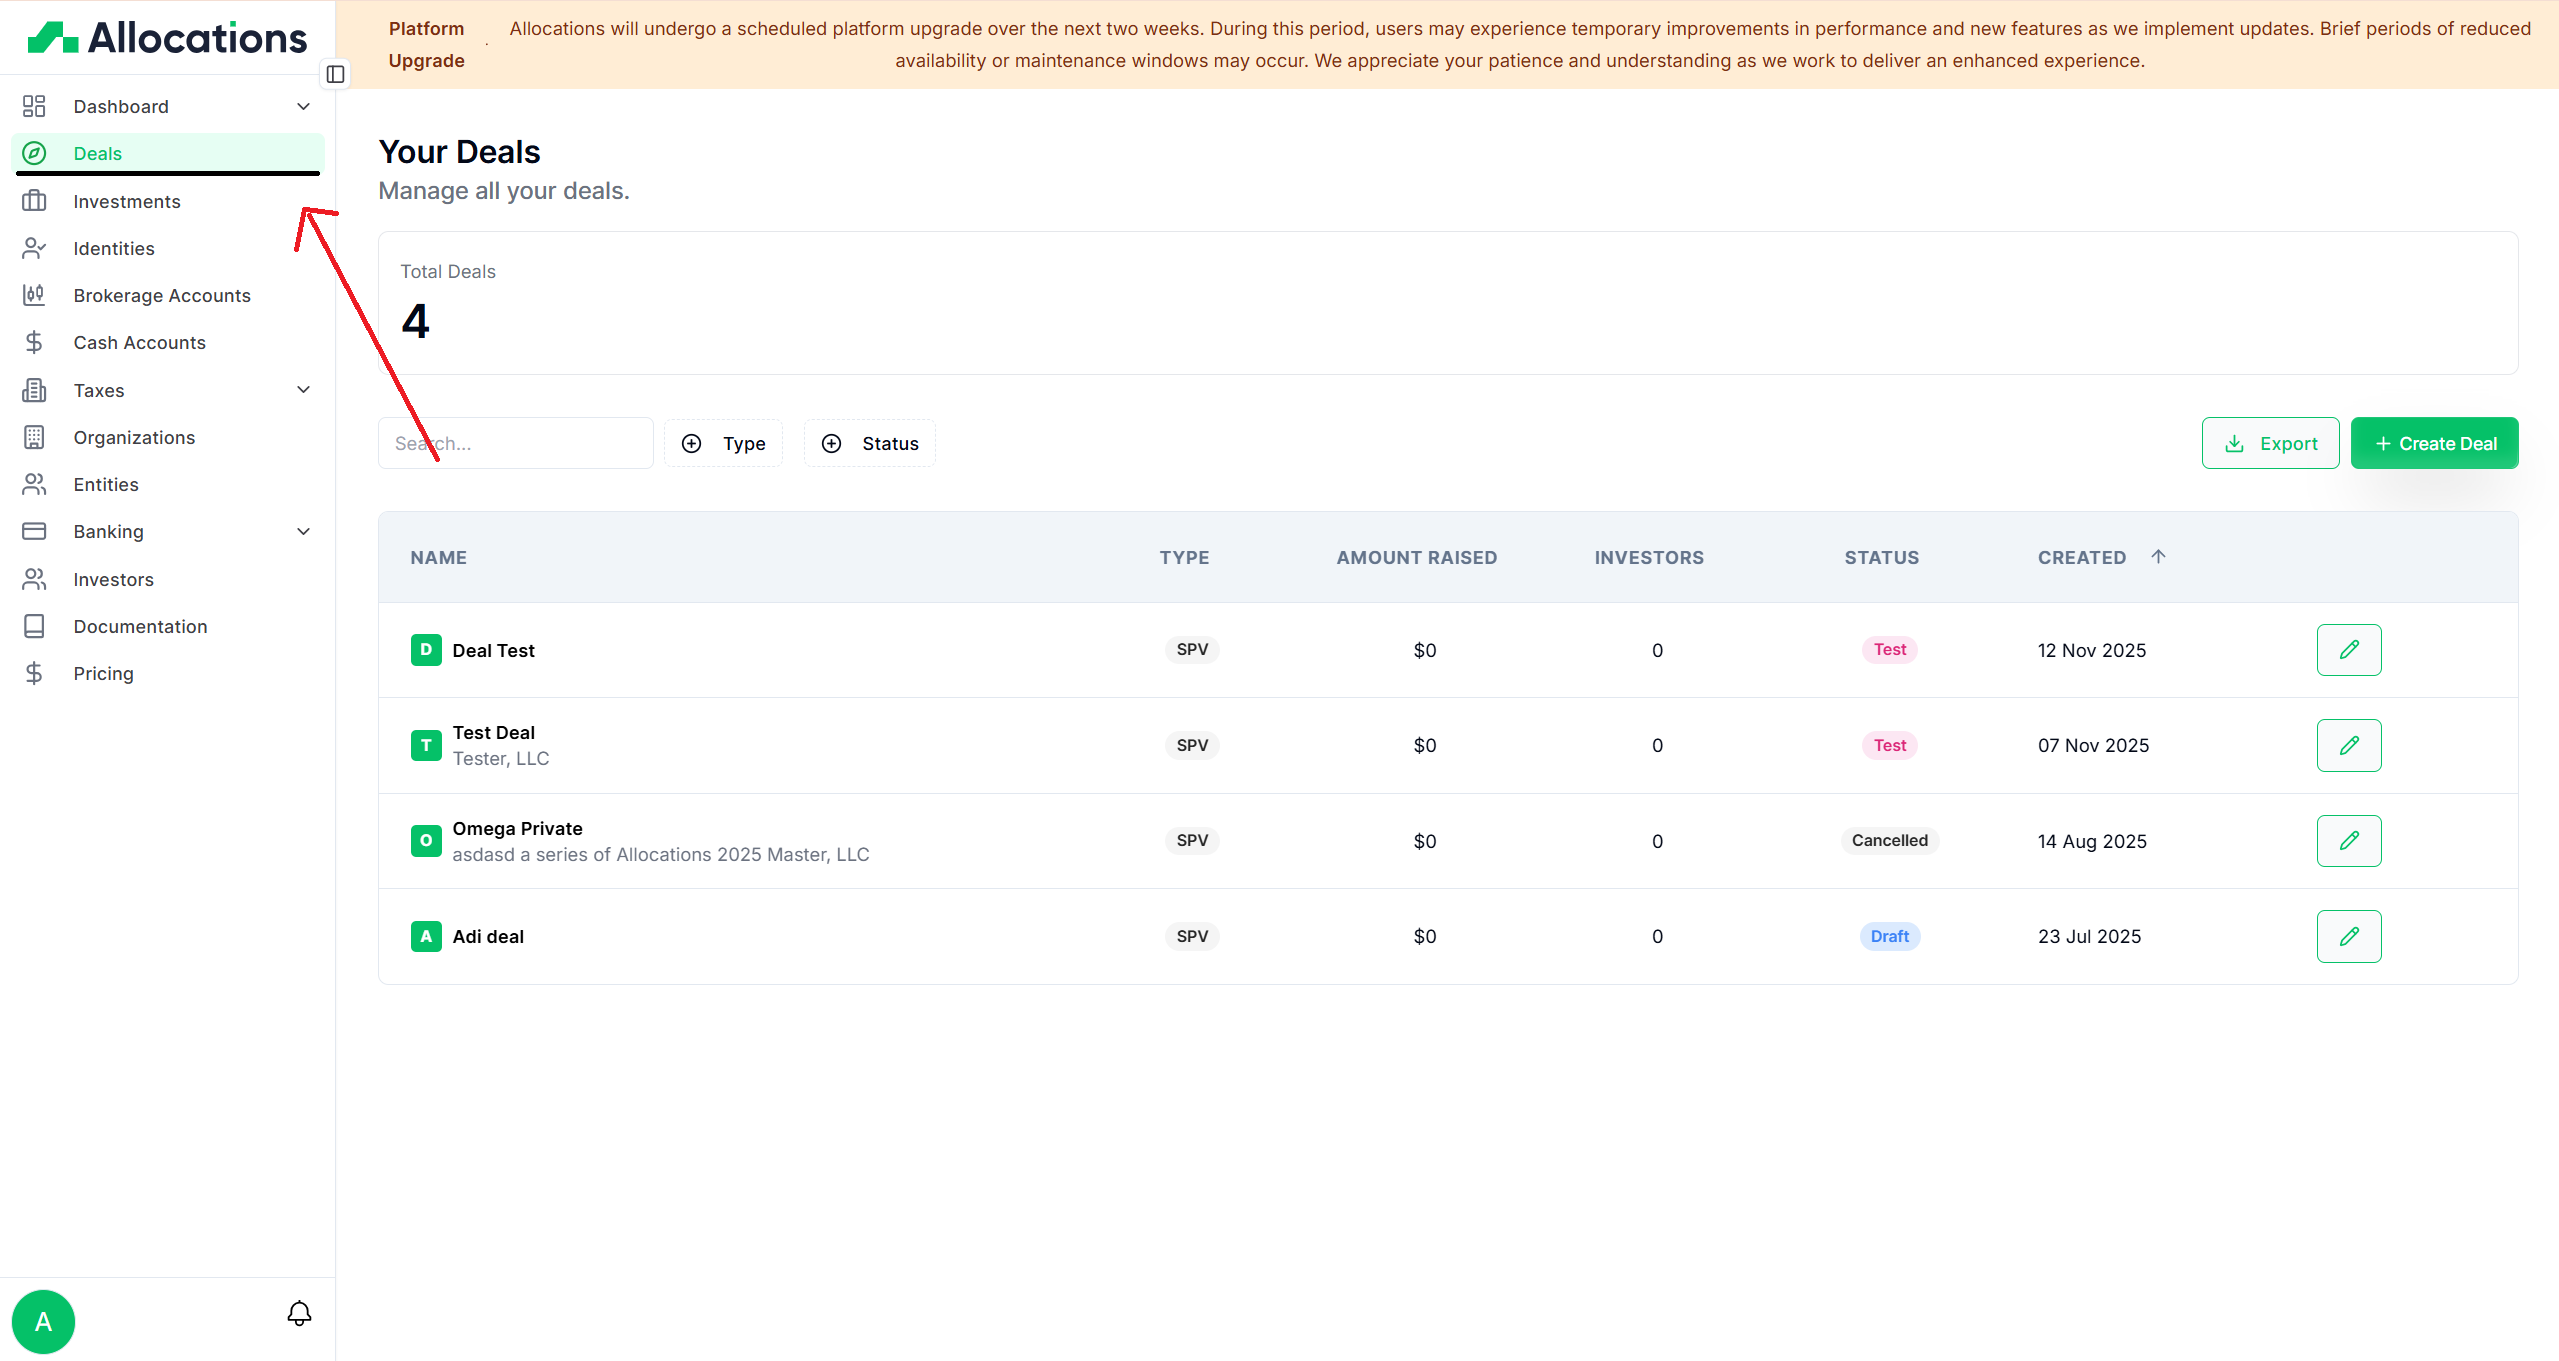Go to Investments in sidebar

click(x=126, y=201)
